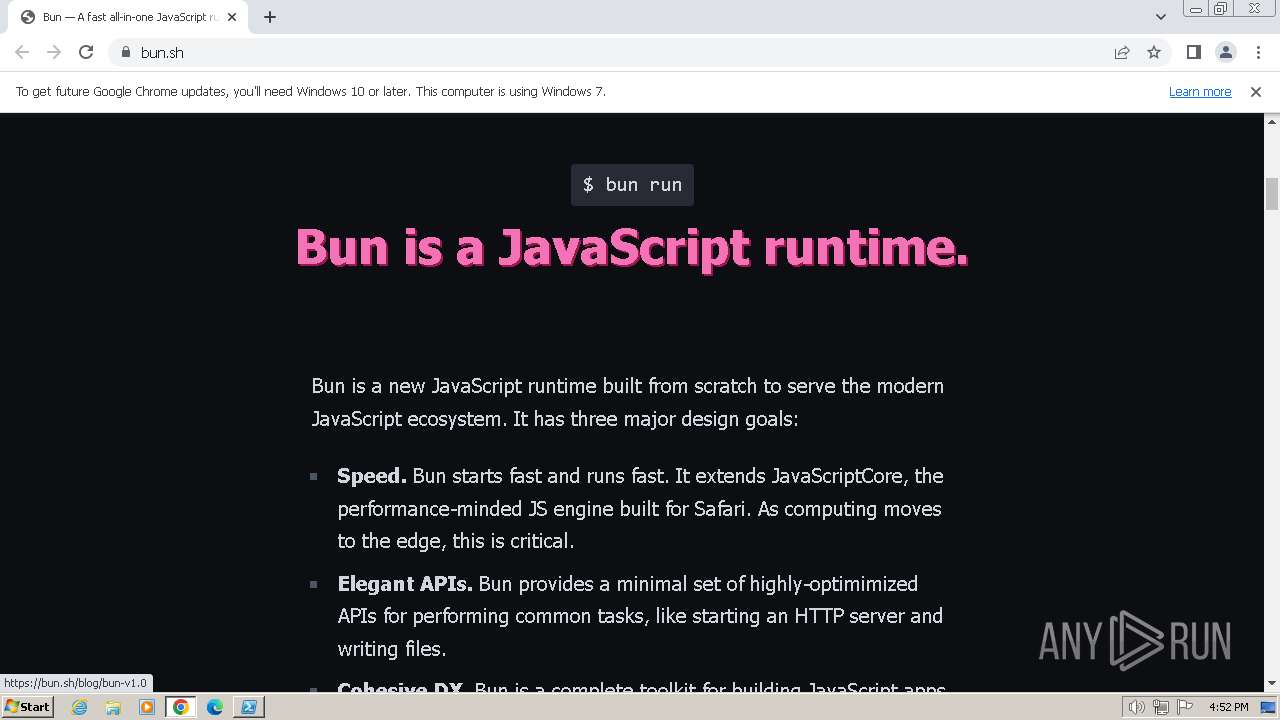1280x720 pixels.
Task: Bookmark this tab with the star icon
Action: (x=1154, y=52)
